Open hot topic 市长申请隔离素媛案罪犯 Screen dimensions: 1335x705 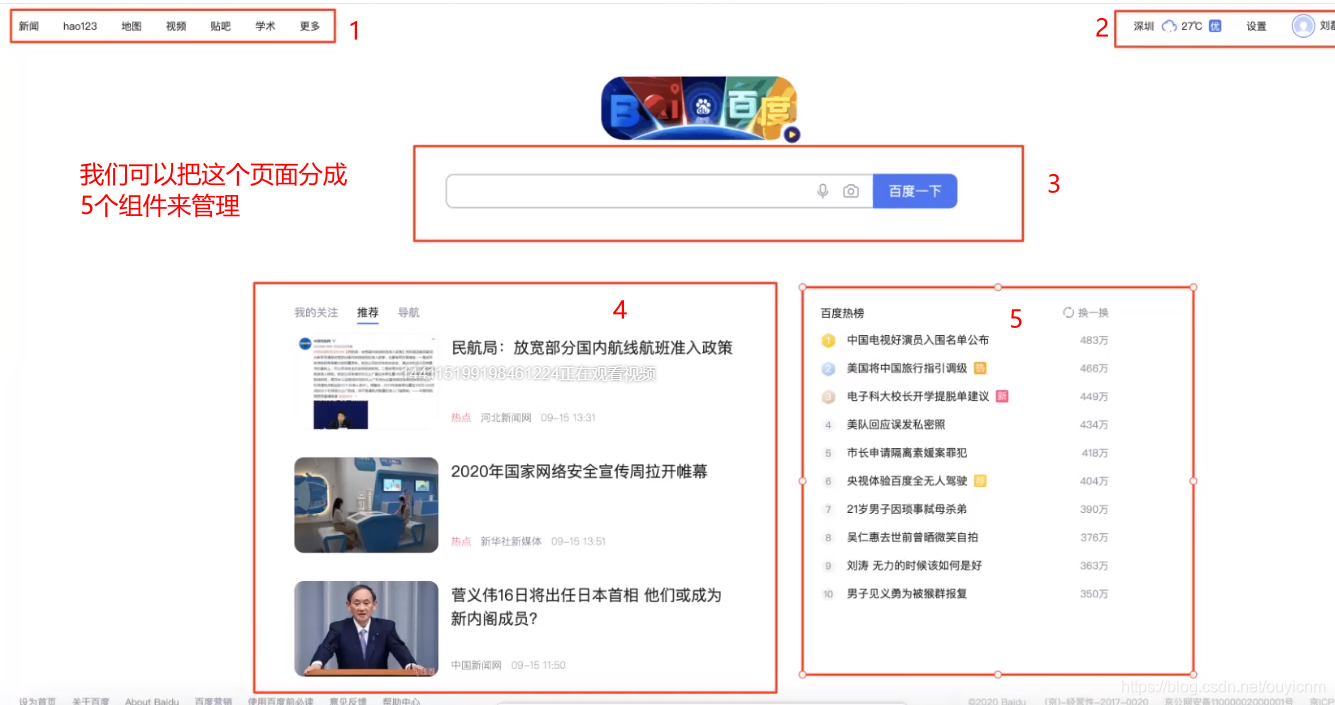pos(907,453)
